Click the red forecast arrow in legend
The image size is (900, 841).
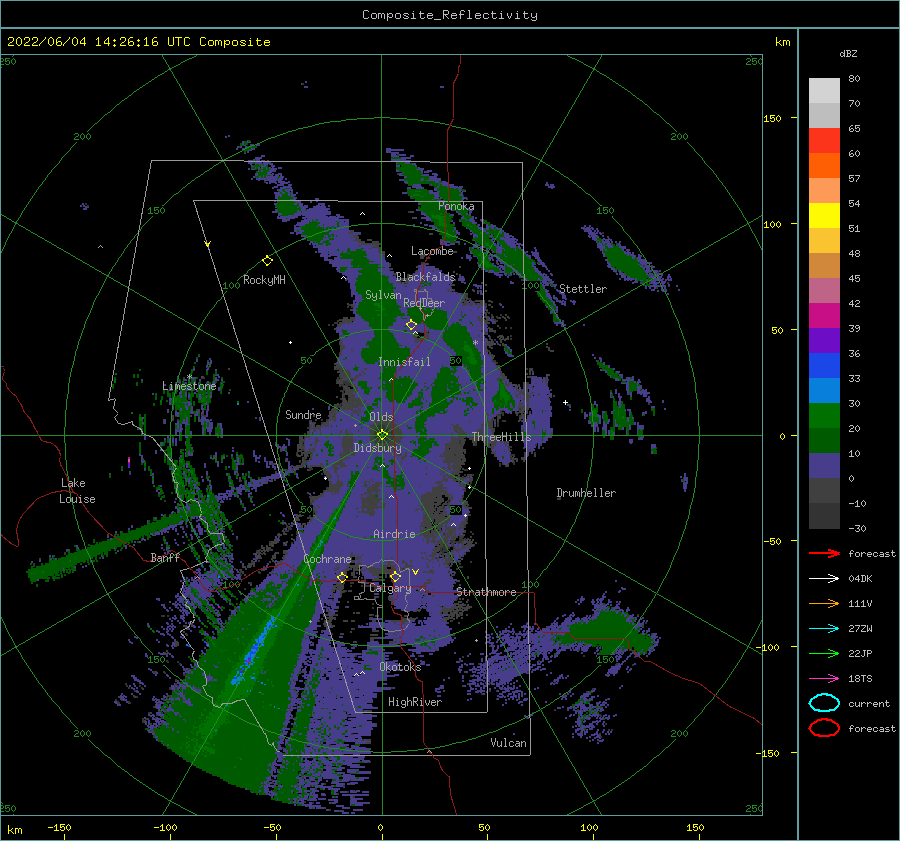(x=824, y=553)
